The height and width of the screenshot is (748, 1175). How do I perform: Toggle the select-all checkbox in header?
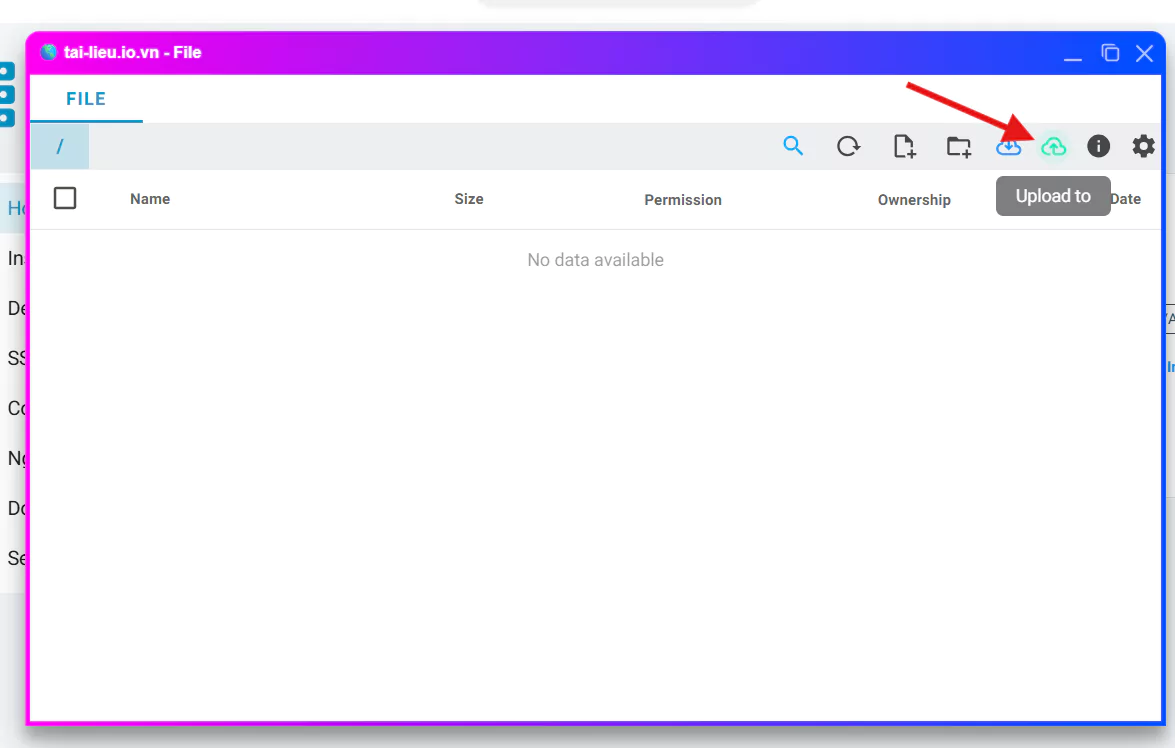point(65,198)
